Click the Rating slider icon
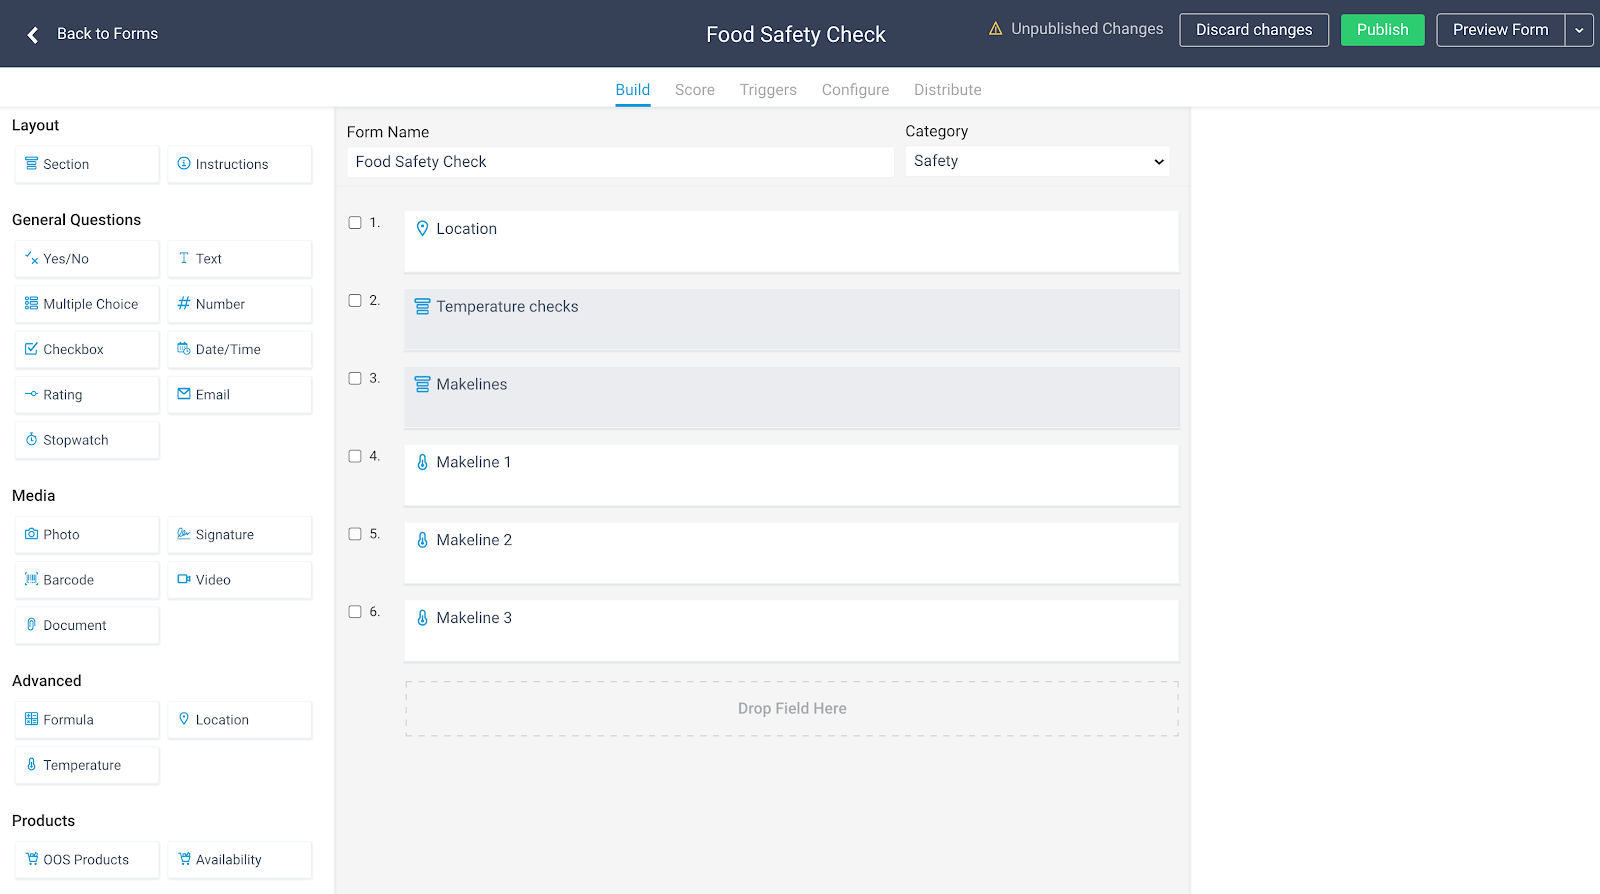1600x894 pixels. click(31, 394)
